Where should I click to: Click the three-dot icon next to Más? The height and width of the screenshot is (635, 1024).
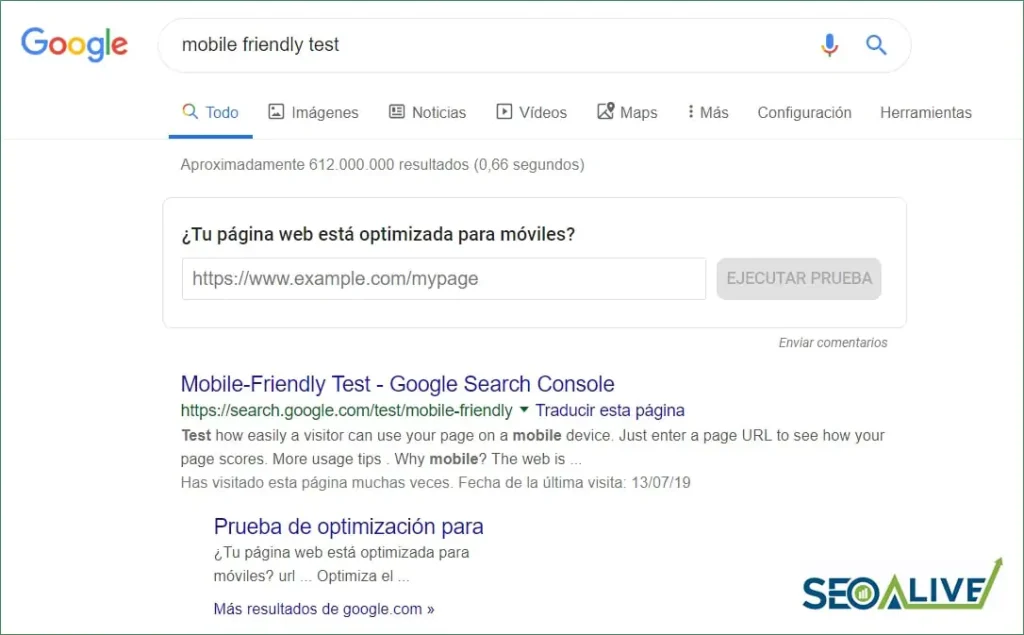[690, 112]
